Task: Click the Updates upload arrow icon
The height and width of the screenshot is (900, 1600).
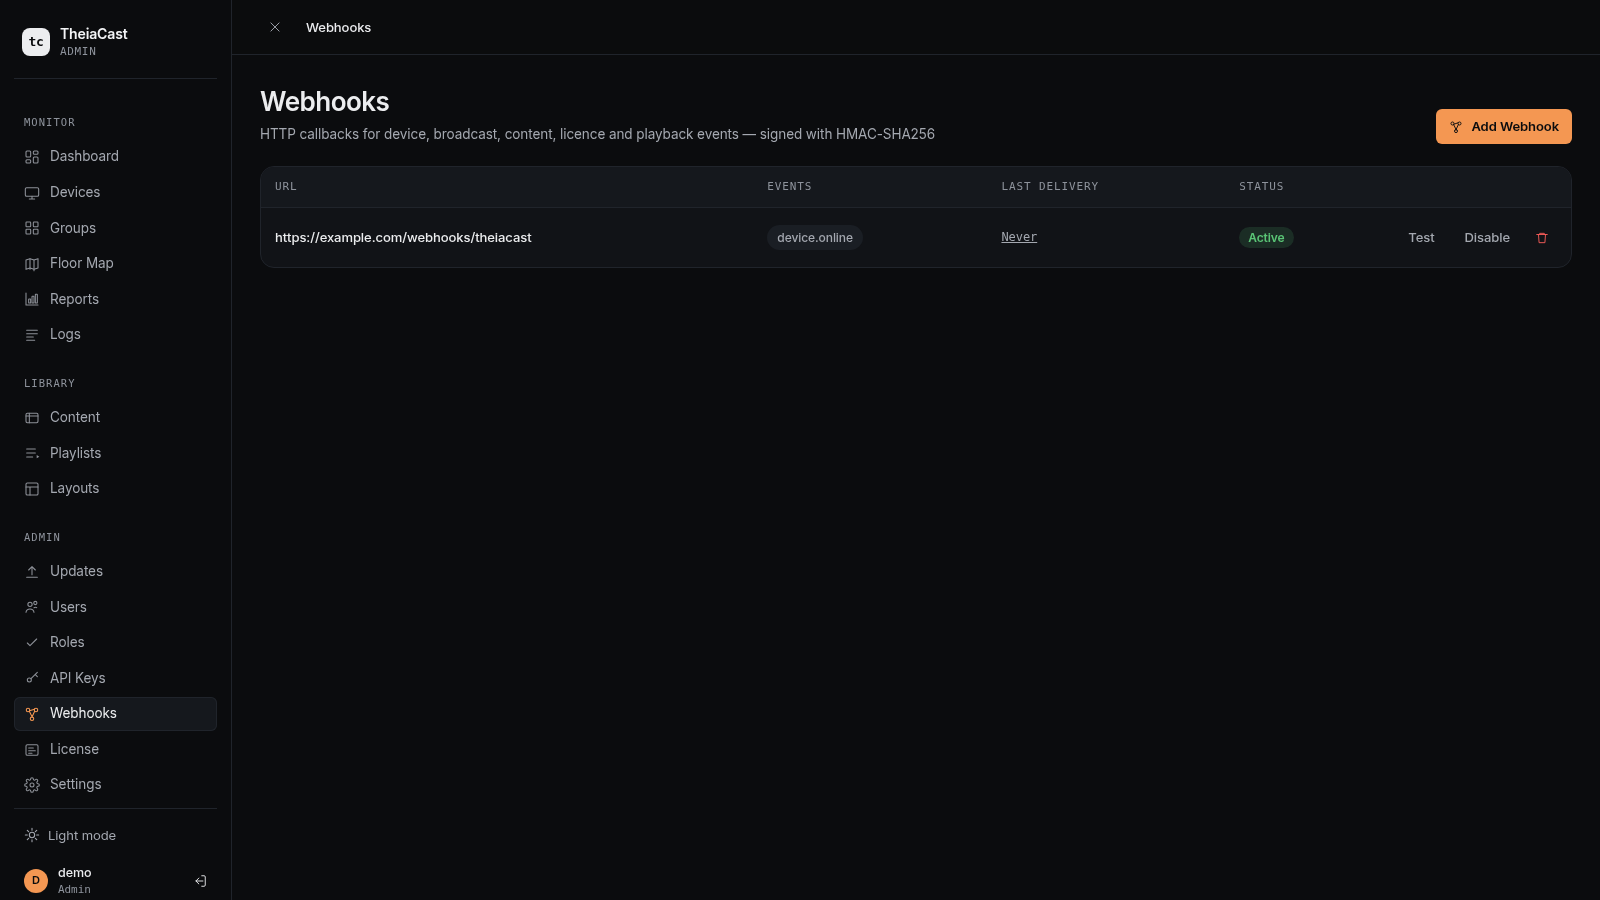Action: click(x=32, y=572)
